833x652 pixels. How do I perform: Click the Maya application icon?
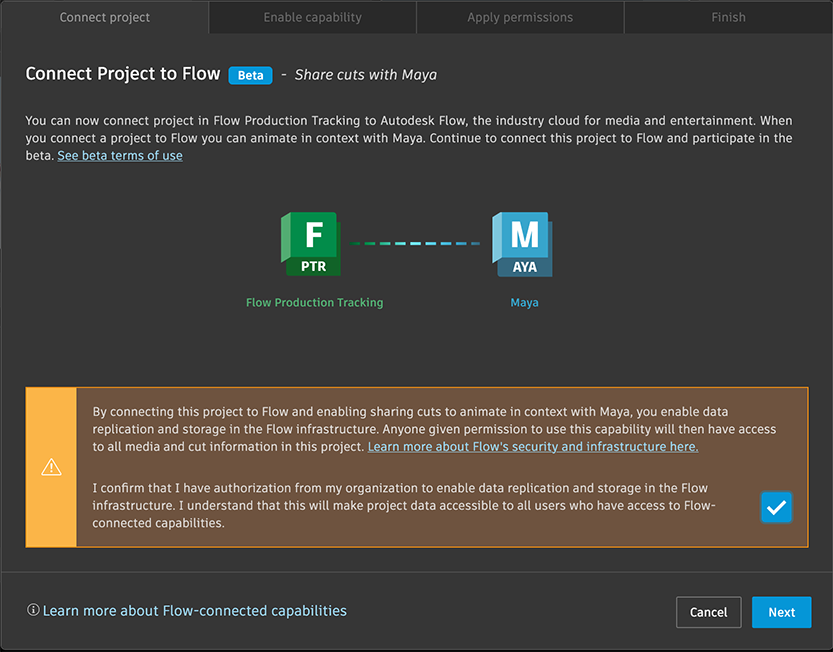522,244
